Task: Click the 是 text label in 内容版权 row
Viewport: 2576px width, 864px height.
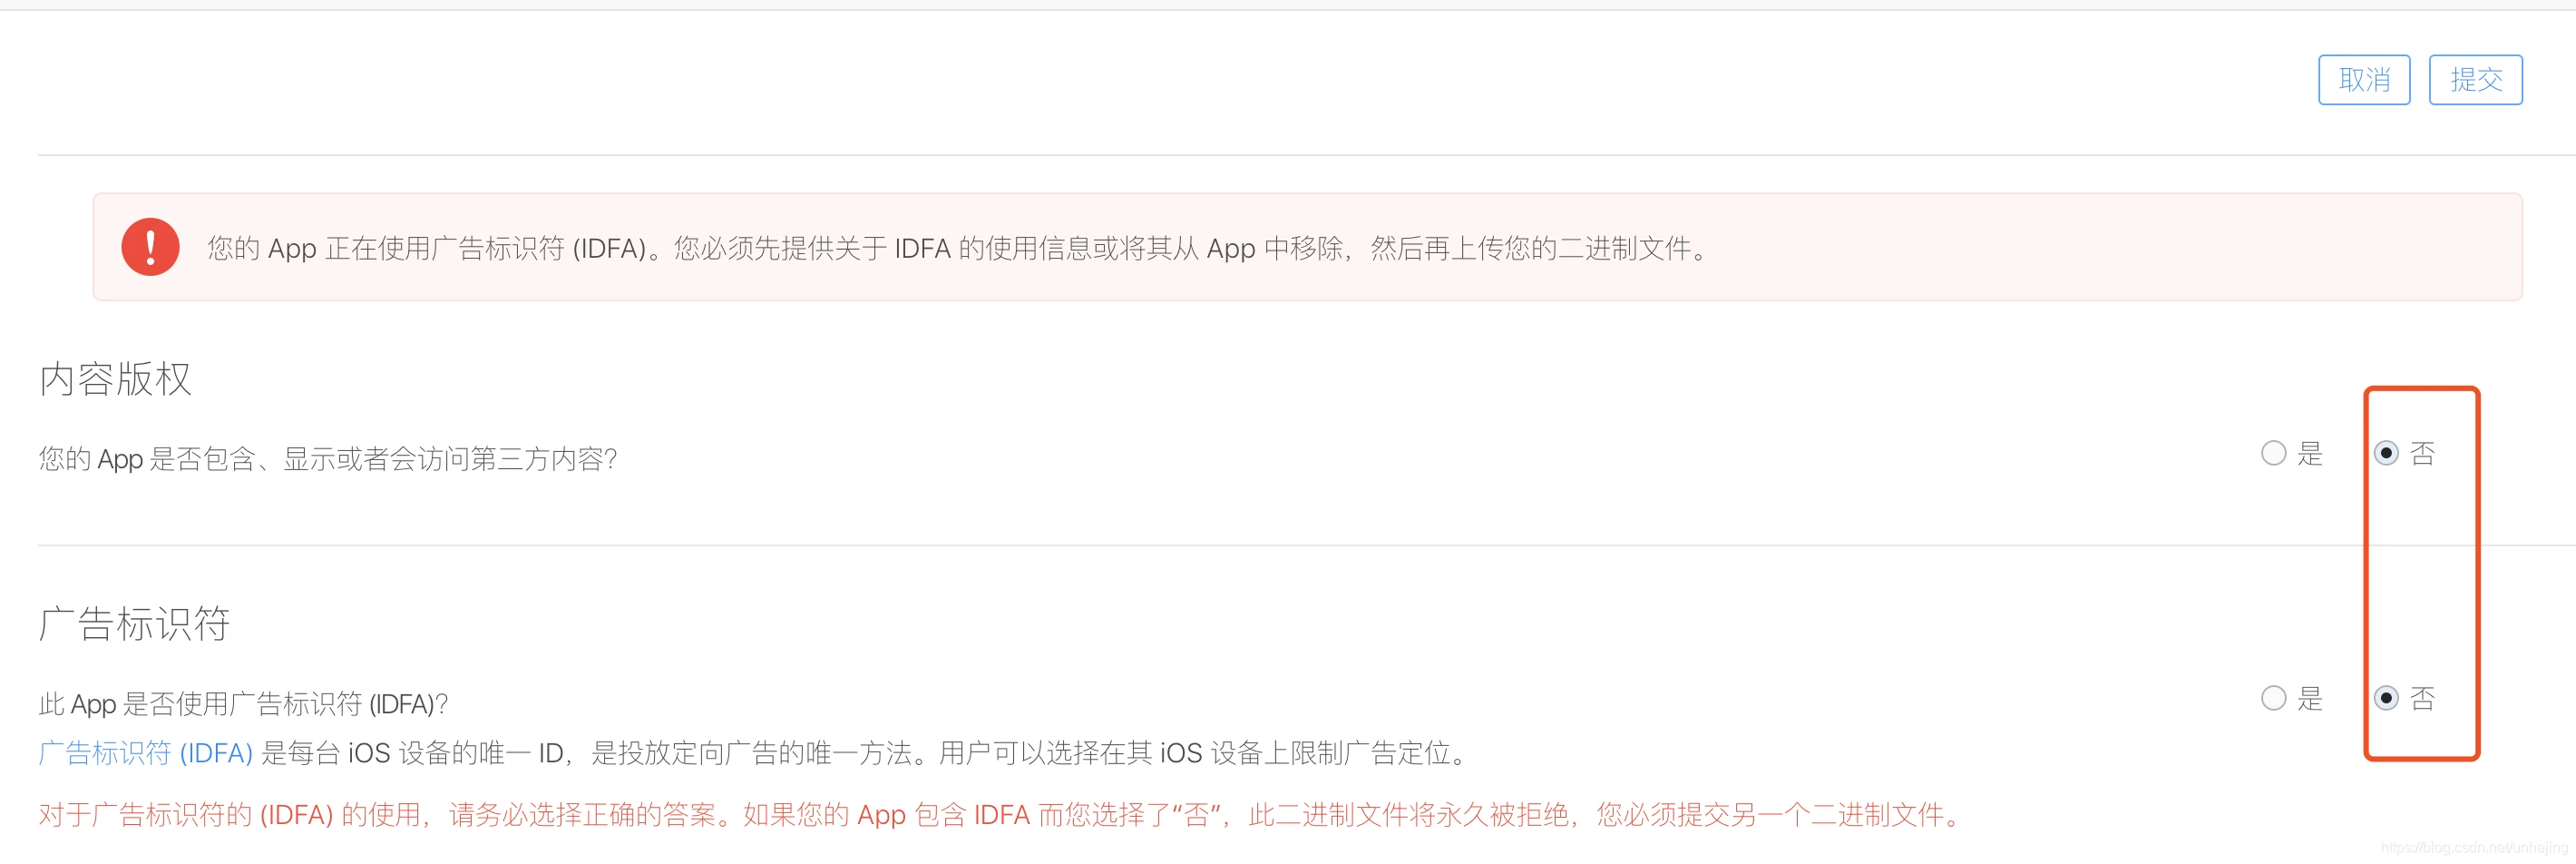Action: coord(2310,453)
